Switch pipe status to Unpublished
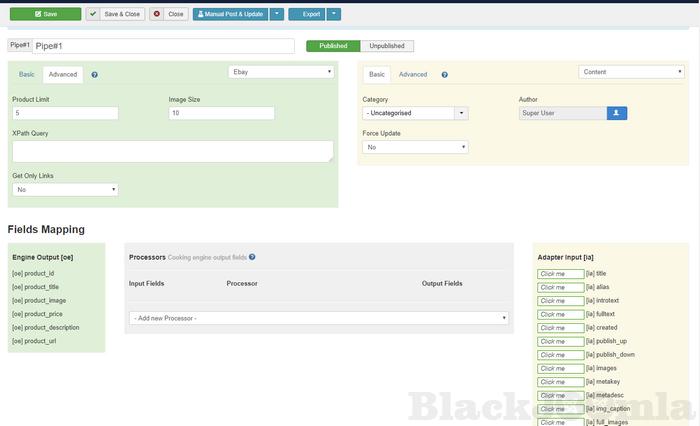This screenshot has height=426, width=700. tap(387, 46)
